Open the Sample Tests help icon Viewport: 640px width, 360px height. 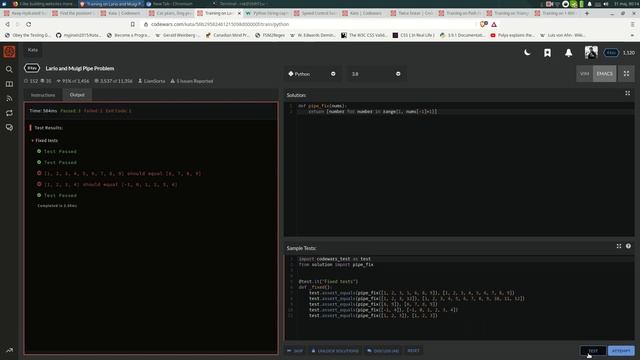(628, 246)
